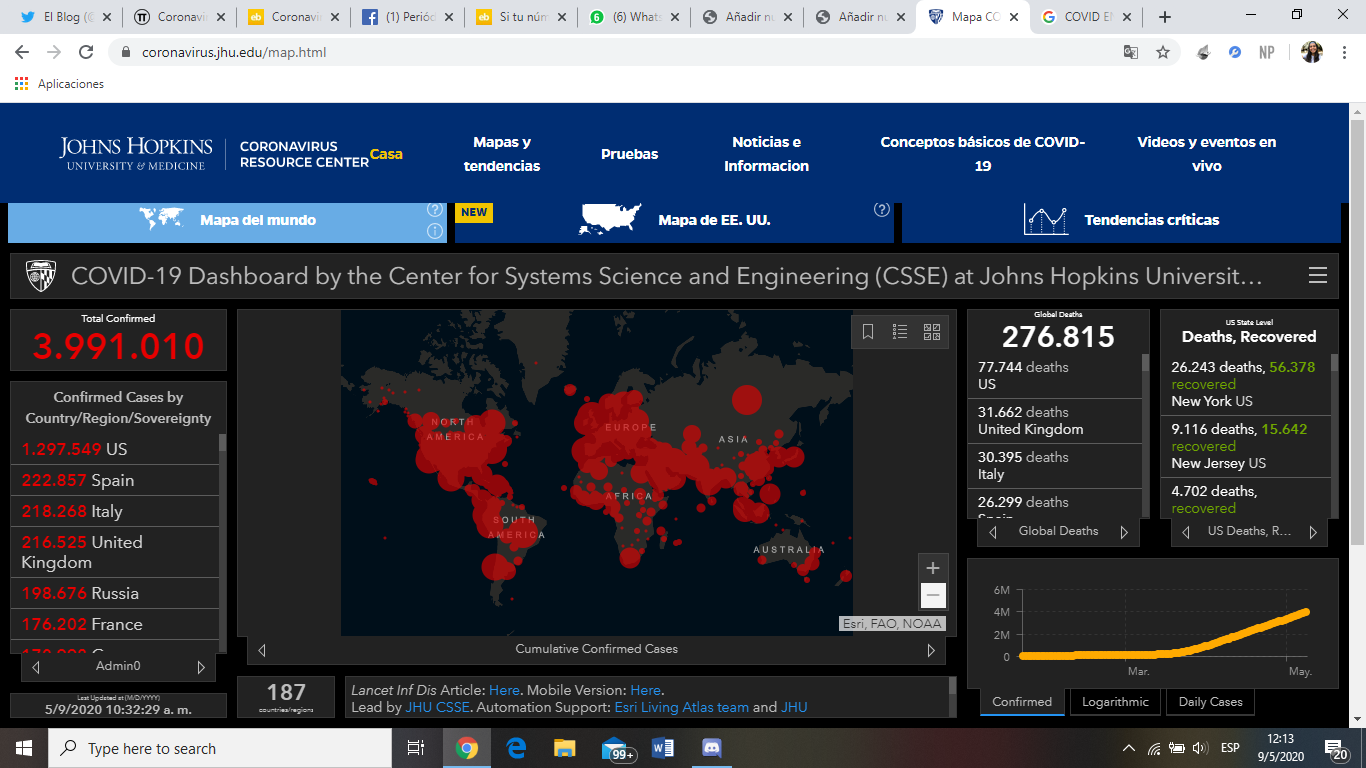Screen dimensions: 1366x768
Task: Show hidden system tray icons
Action: point(1129,748)
